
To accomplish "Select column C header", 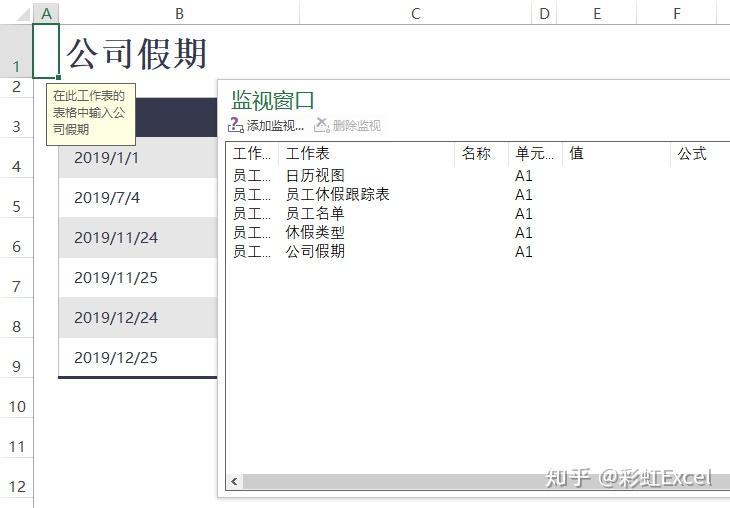I will (x=416, y=14).
